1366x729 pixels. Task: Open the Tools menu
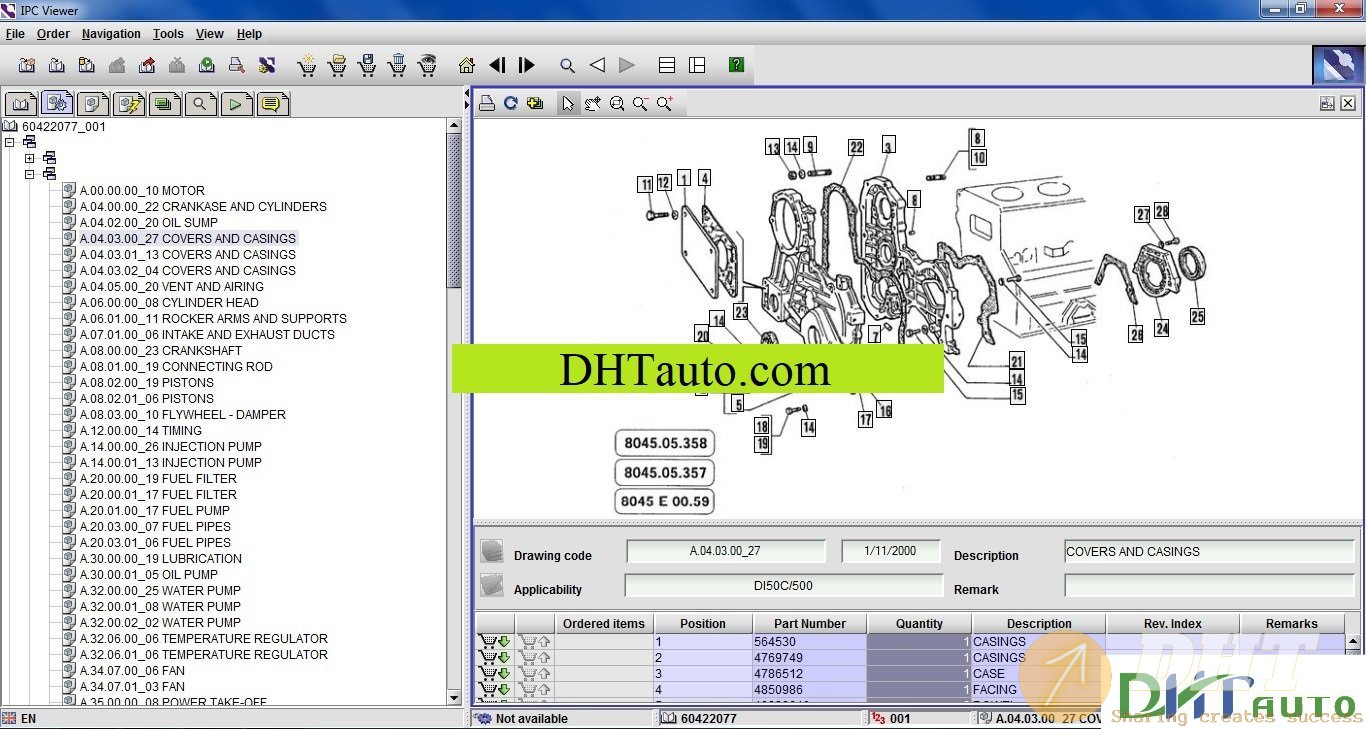click(x=168, y=34)
